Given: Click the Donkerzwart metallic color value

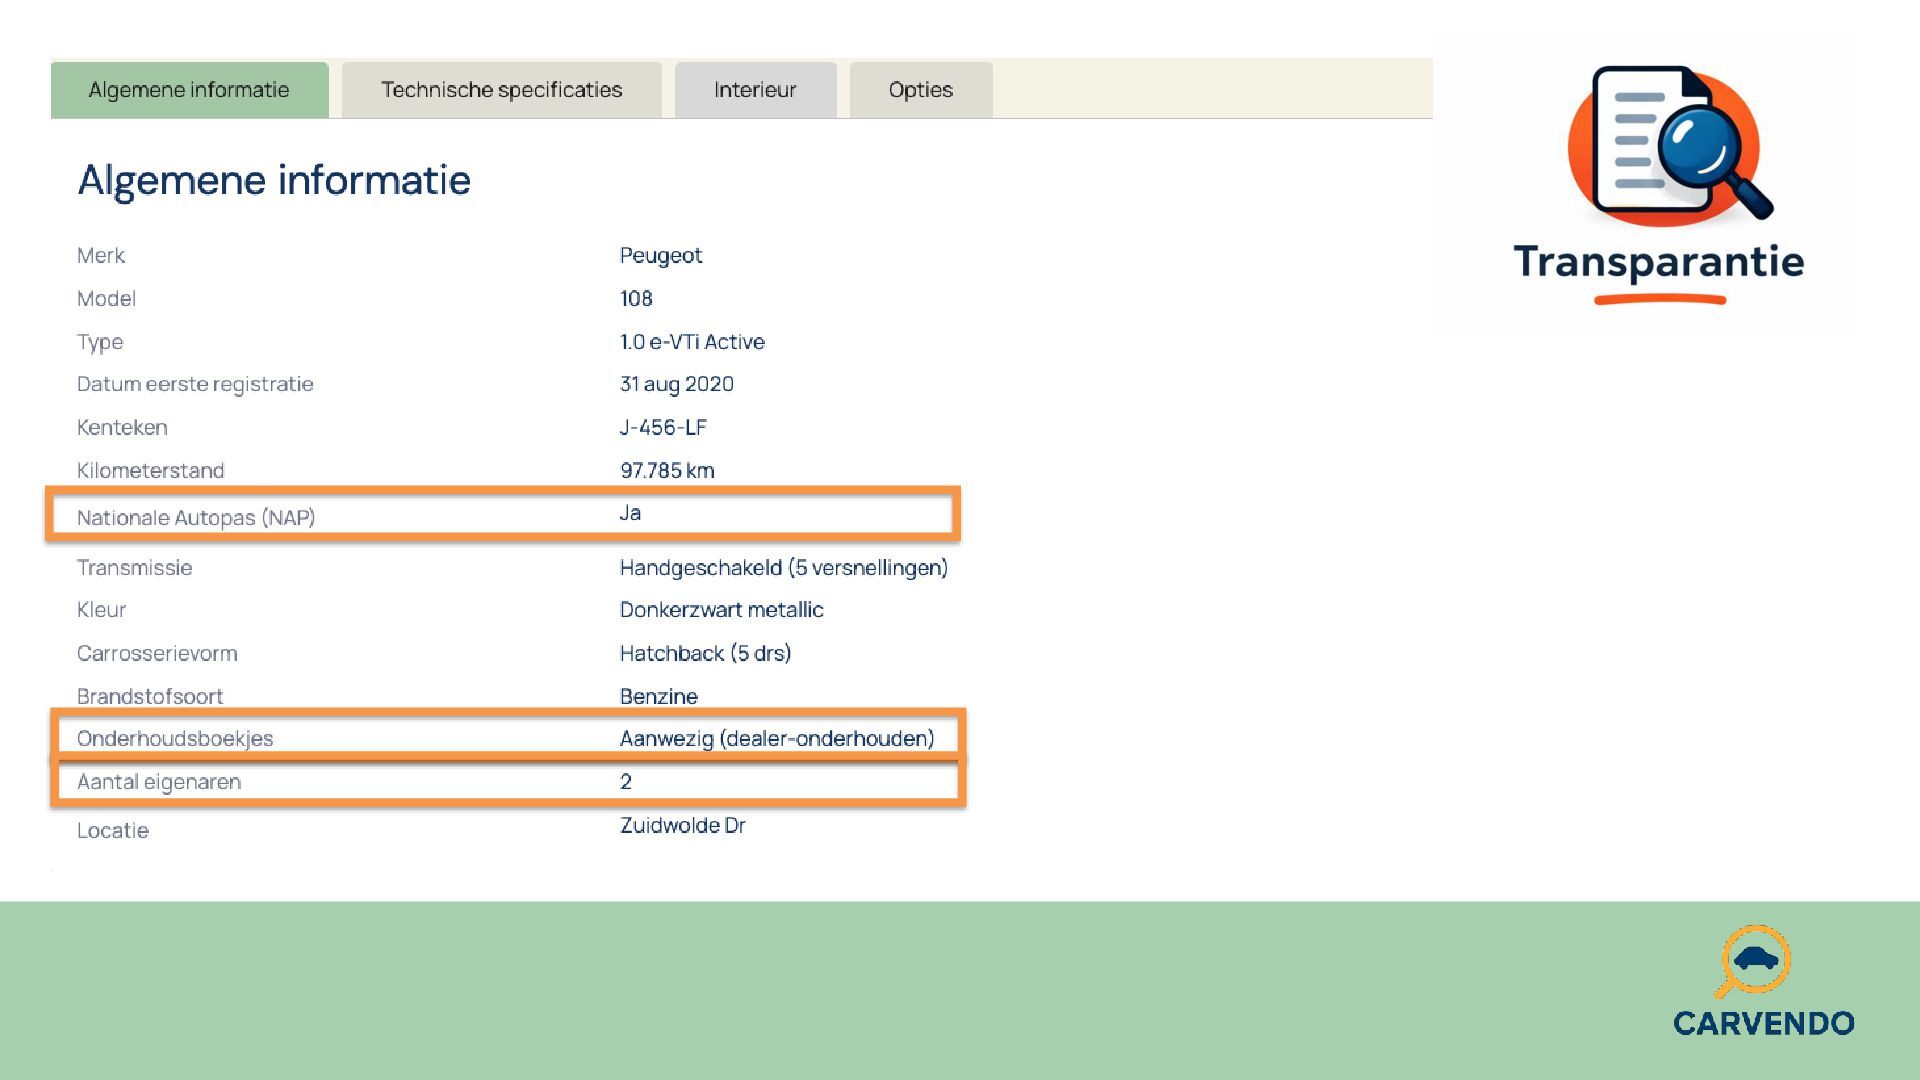Looking at the screenshot, I should pyautogui.click(x=721, y=610).
